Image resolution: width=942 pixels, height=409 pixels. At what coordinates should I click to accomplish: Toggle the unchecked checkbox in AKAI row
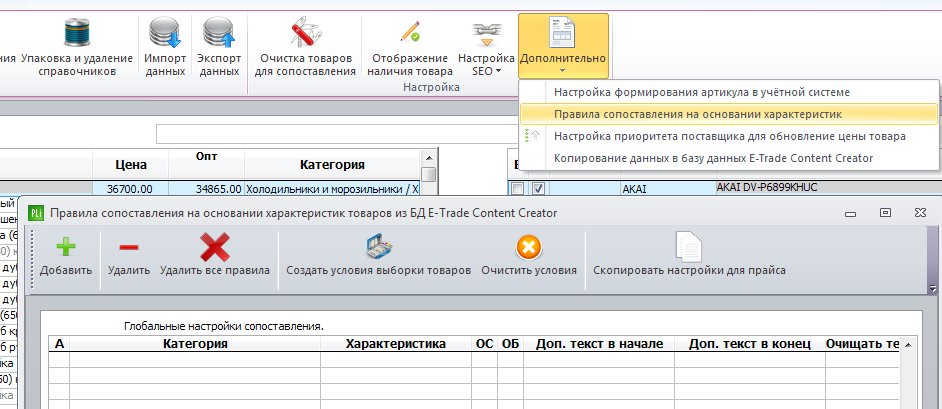[x=517, y=189]
